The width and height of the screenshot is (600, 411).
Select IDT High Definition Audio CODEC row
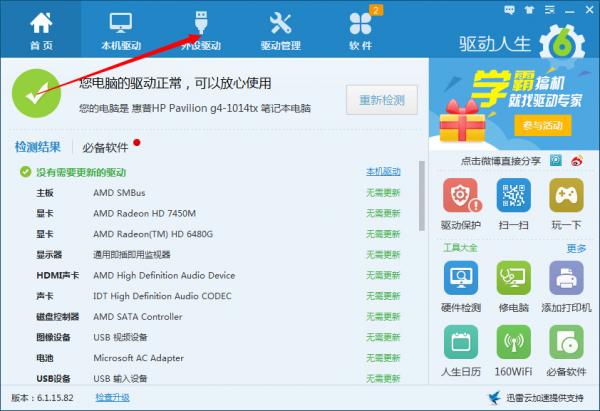pyautogui.click(x=218, y=296)
